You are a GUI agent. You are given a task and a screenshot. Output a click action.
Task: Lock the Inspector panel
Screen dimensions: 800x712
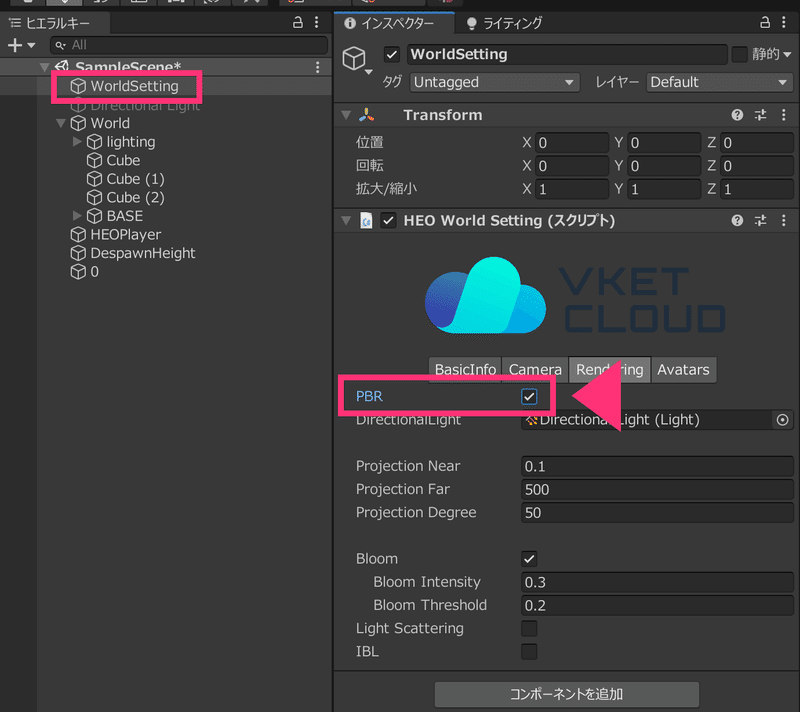(x=765, y=22)
